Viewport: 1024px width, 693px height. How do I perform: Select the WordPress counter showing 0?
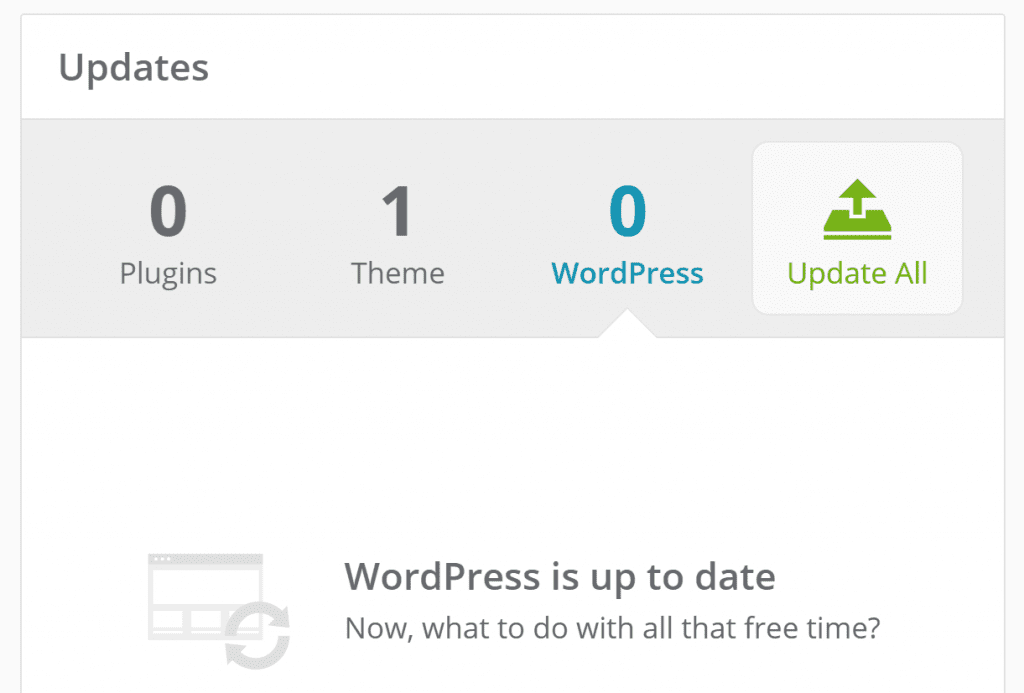[627, 210]
